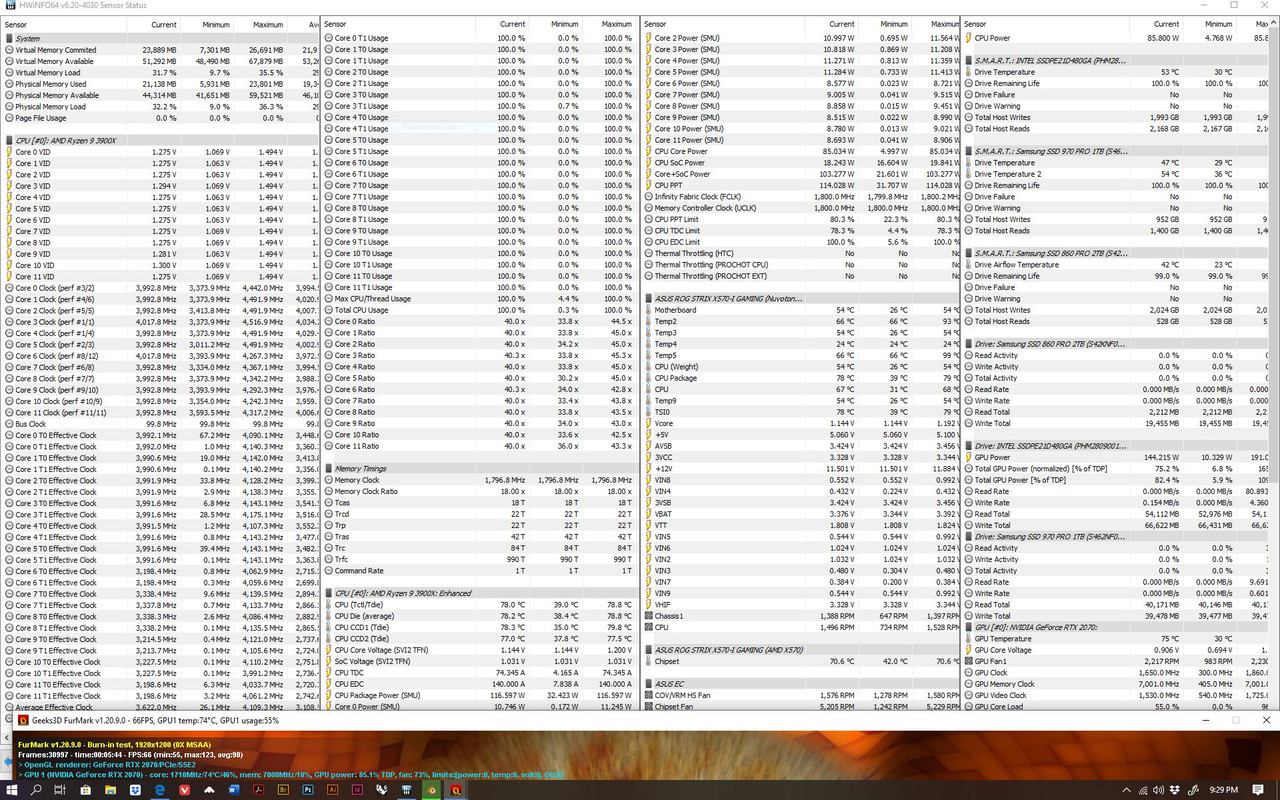Switch to Blender in the taskbar
This screenshot has height=800, width=1280.
[x=431, y=790]
